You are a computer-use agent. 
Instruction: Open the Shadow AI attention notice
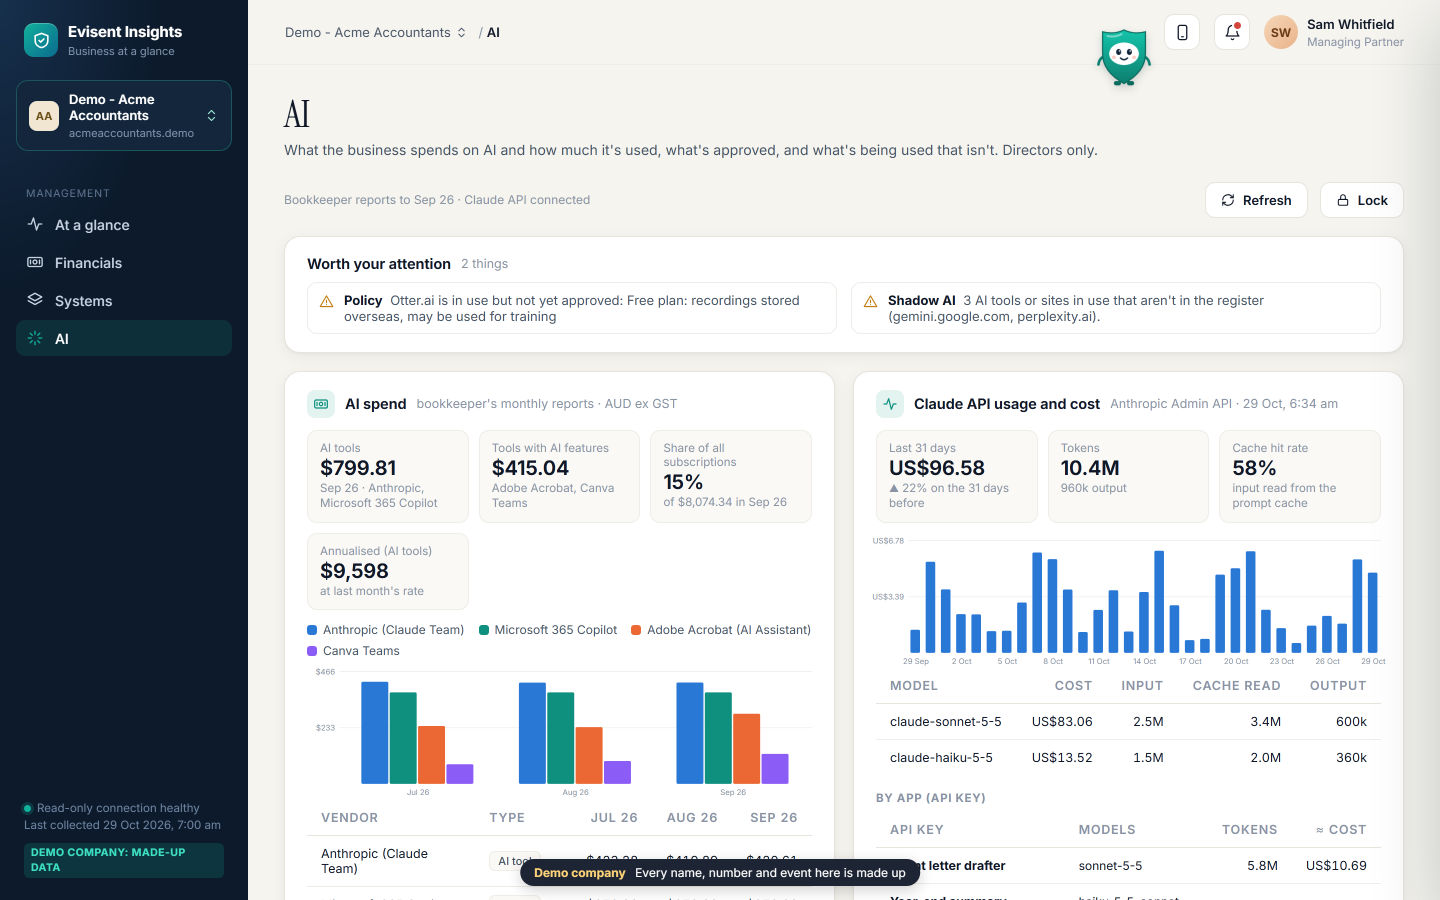point(1116,308)
